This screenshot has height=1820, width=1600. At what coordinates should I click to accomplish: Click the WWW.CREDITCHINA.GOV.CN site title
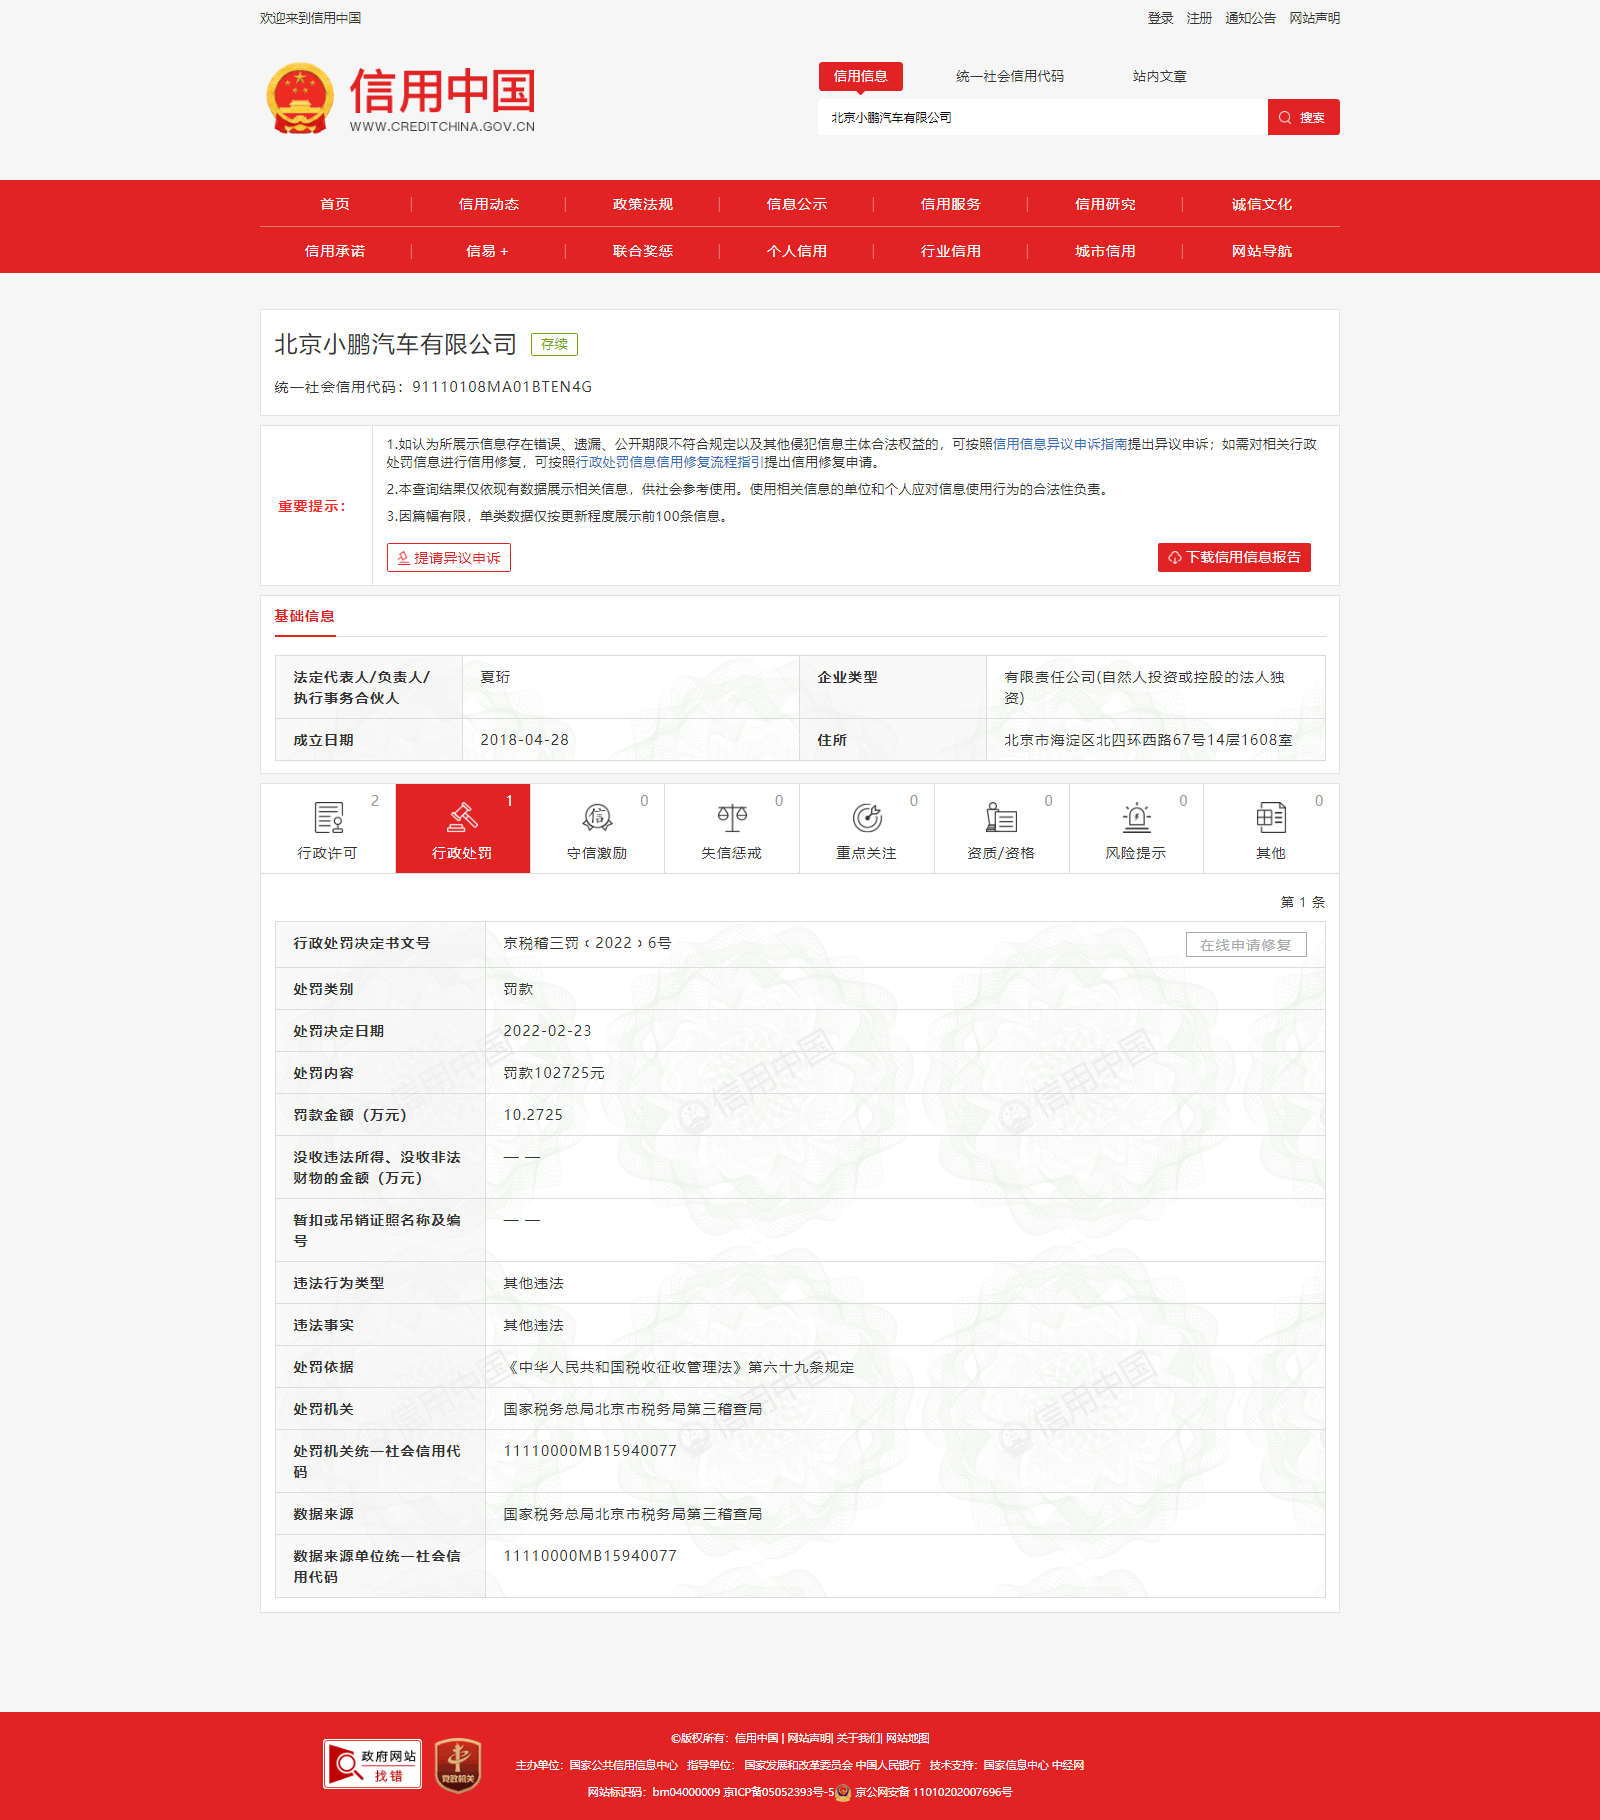[x=442, y=127]
